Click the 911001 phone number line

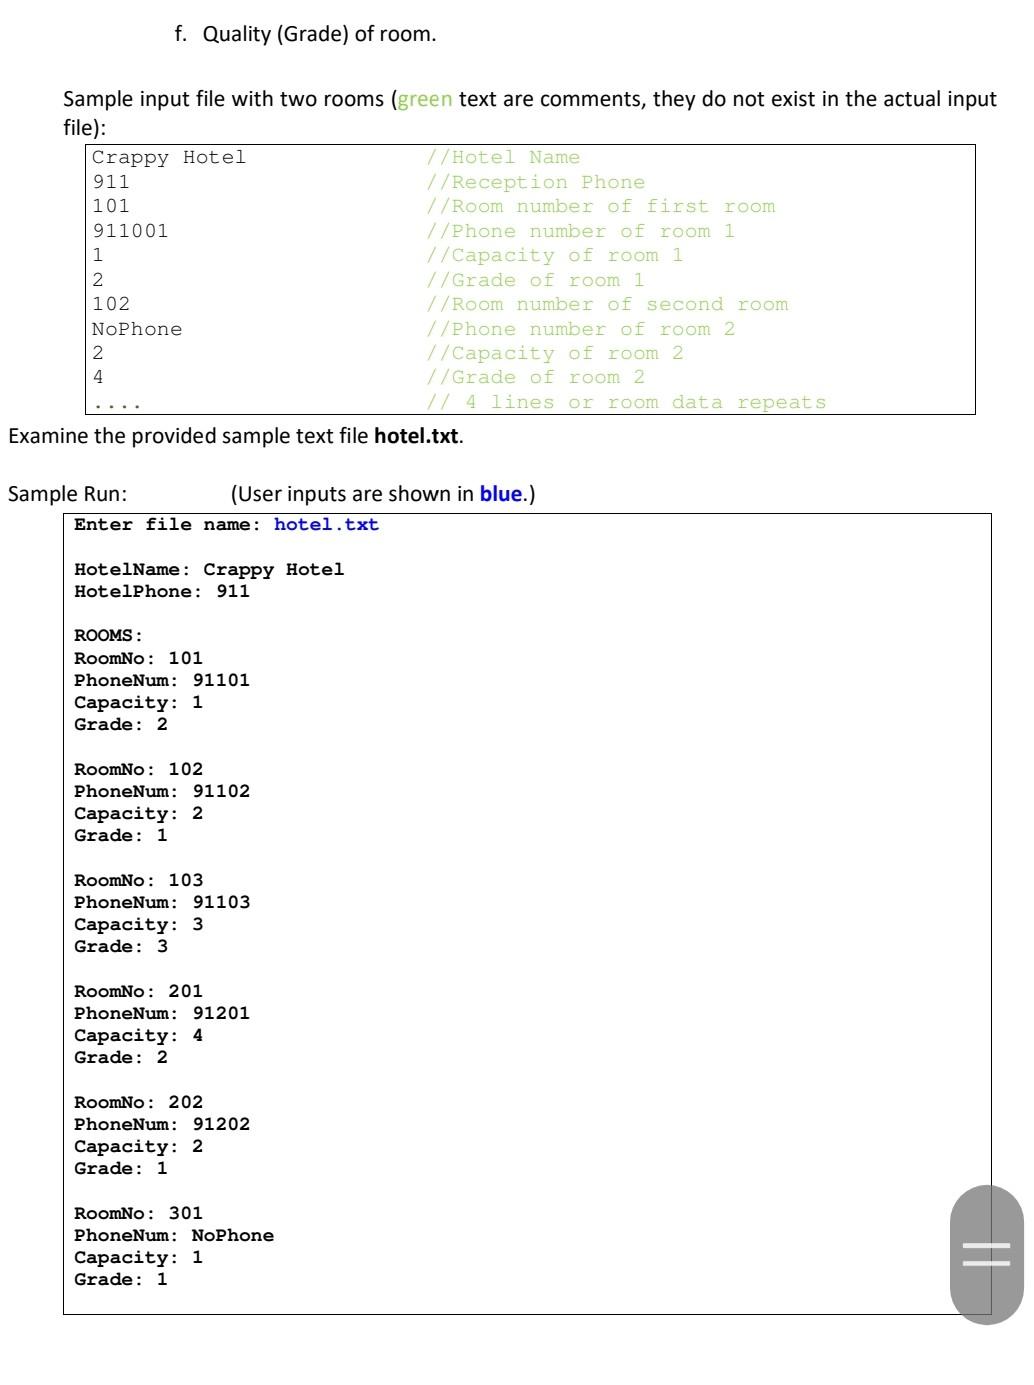(127, 231)
